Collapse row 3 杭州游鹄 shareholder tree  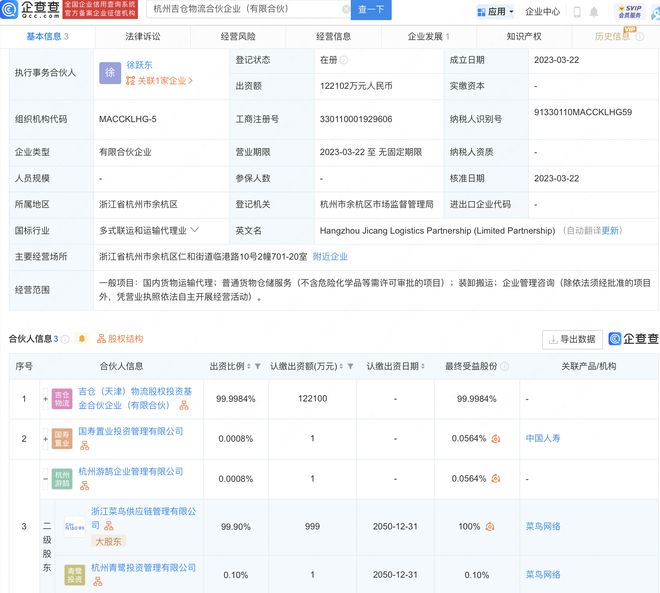45,479
